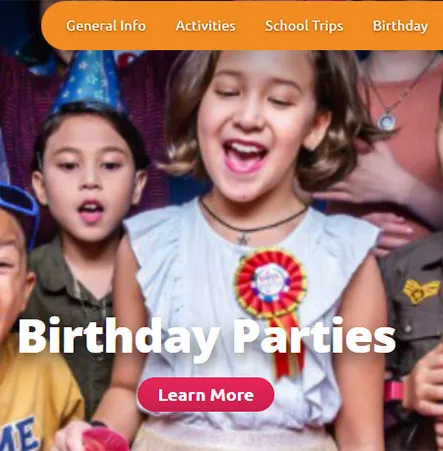443x451 pixels.
Task: Click the blue sunglasses at the left edge
Action: pos(18,207)
